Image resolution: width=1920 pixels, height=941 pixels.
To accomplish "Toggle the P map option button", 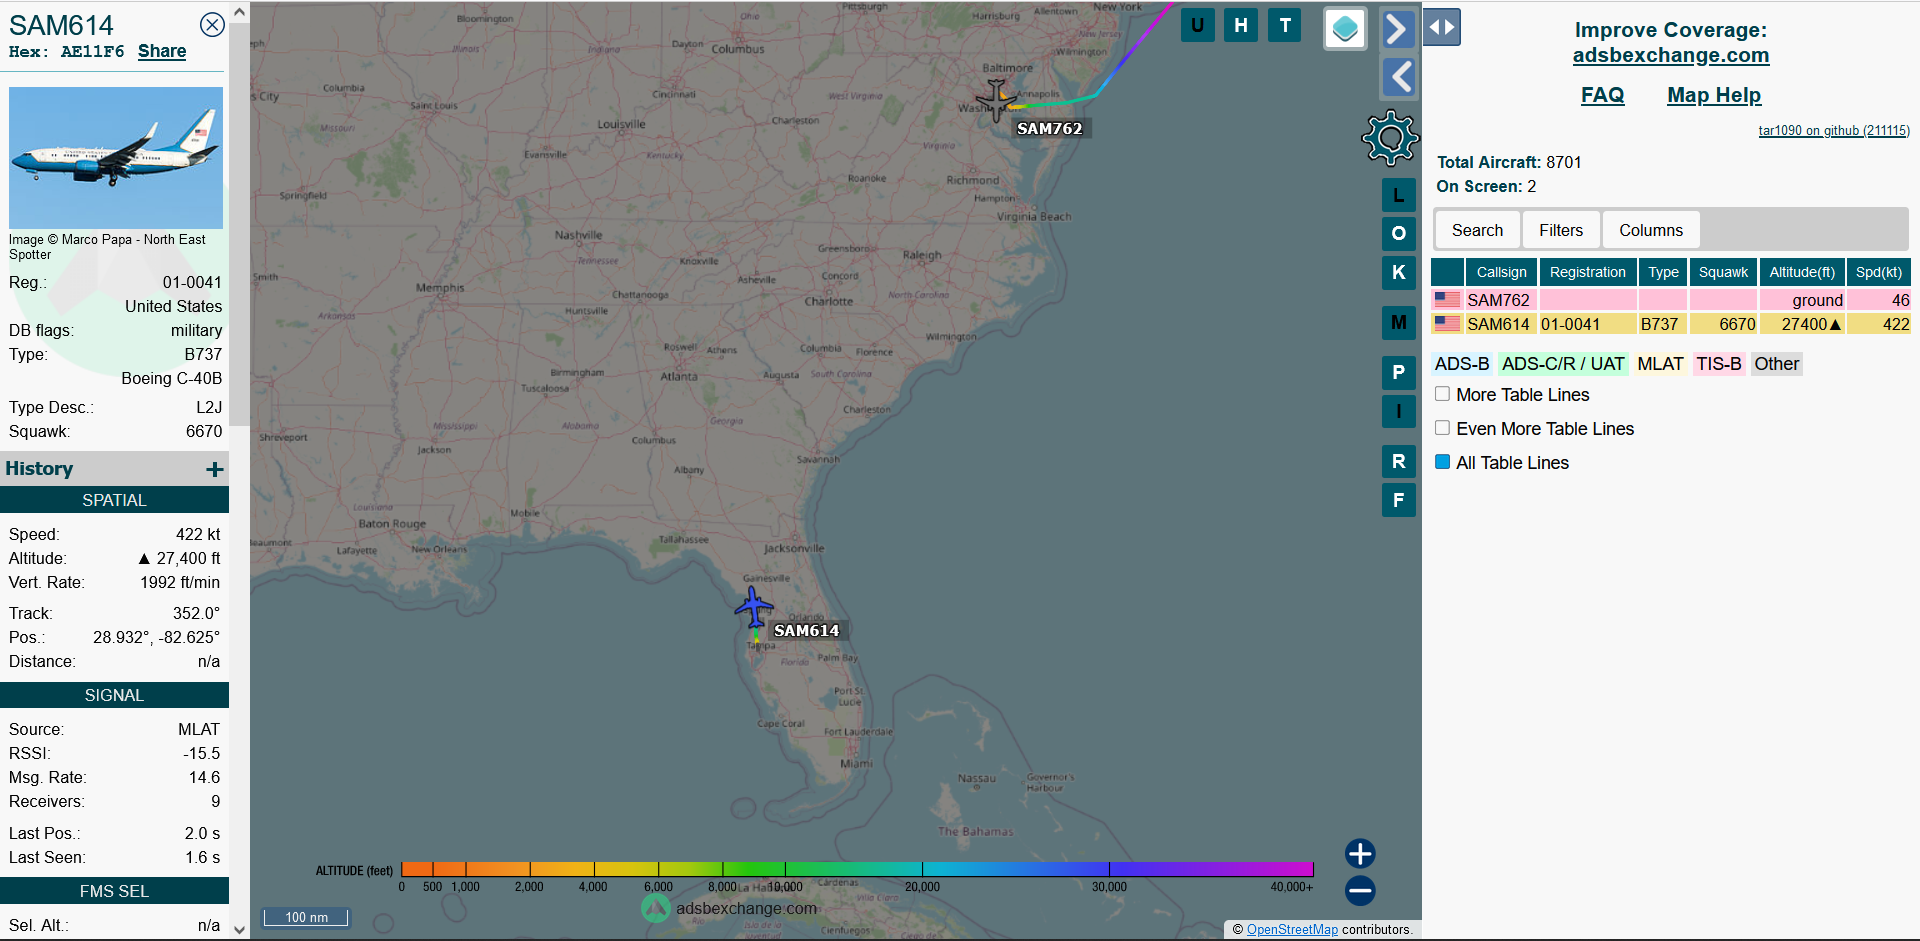I will 1399,372.
